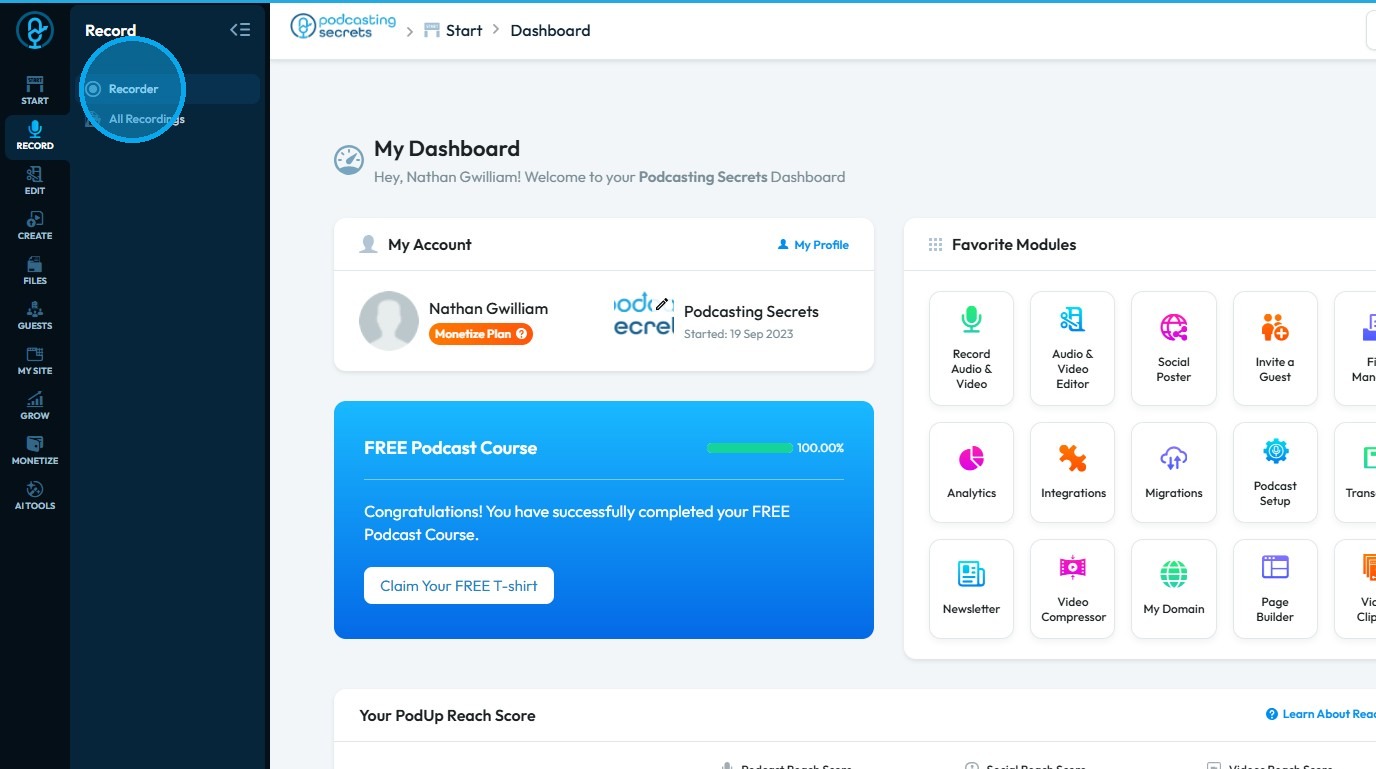Open the Grow sidebar section
Screen dimensions: 1376x769
pos(35,406)
